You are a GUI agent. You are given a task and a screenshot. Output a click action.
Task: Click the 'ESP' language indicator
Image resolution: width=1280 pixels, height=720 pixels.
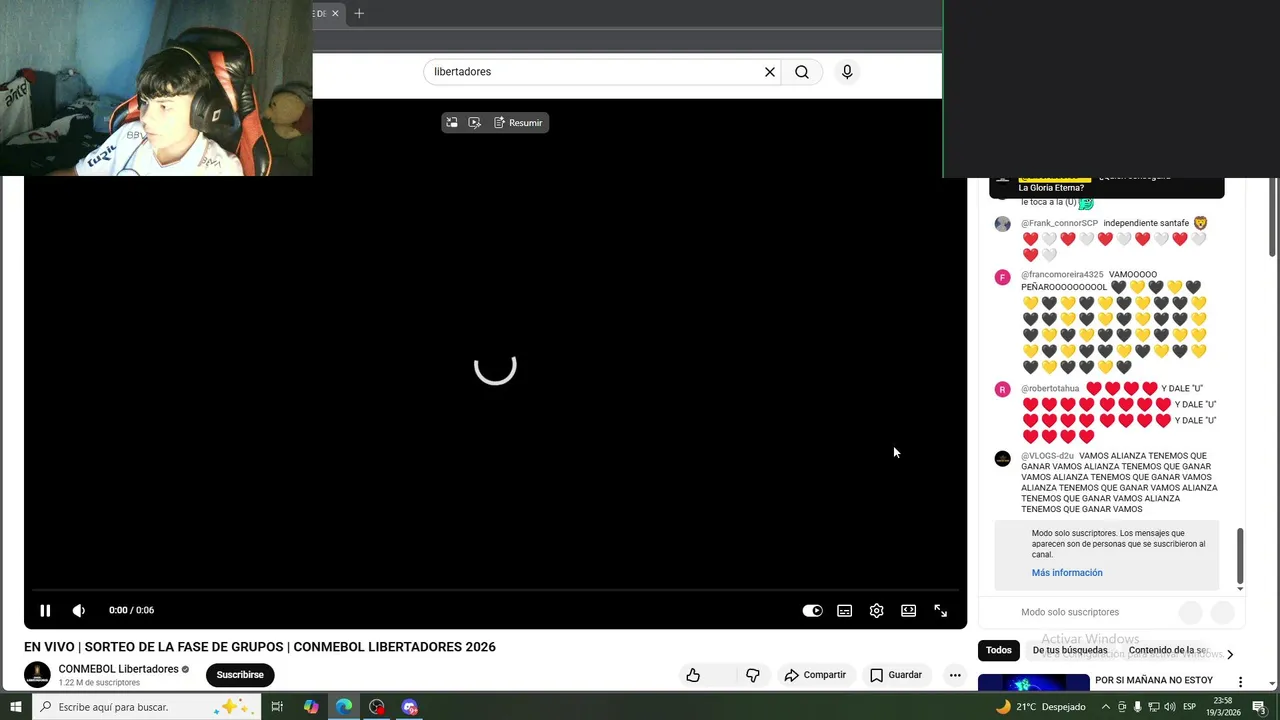[1190, 707]
